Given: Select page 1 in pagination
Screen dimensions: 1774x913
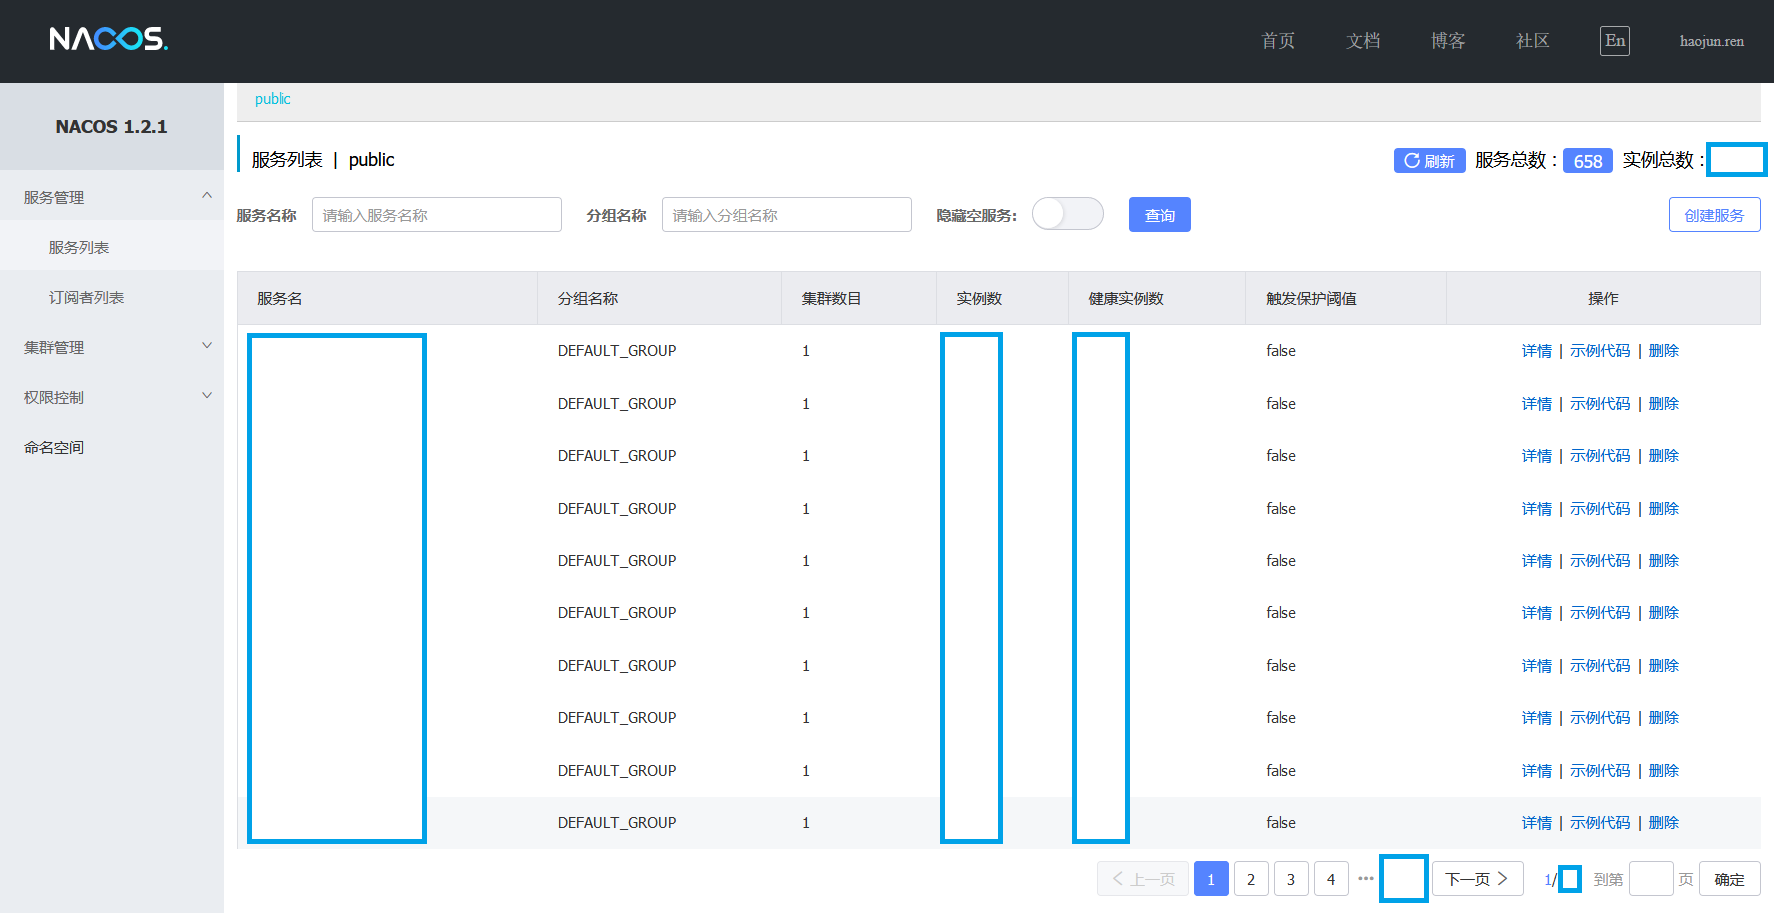Looking at the screenshot, I should pyautogui.click(x=1211, y=879).
